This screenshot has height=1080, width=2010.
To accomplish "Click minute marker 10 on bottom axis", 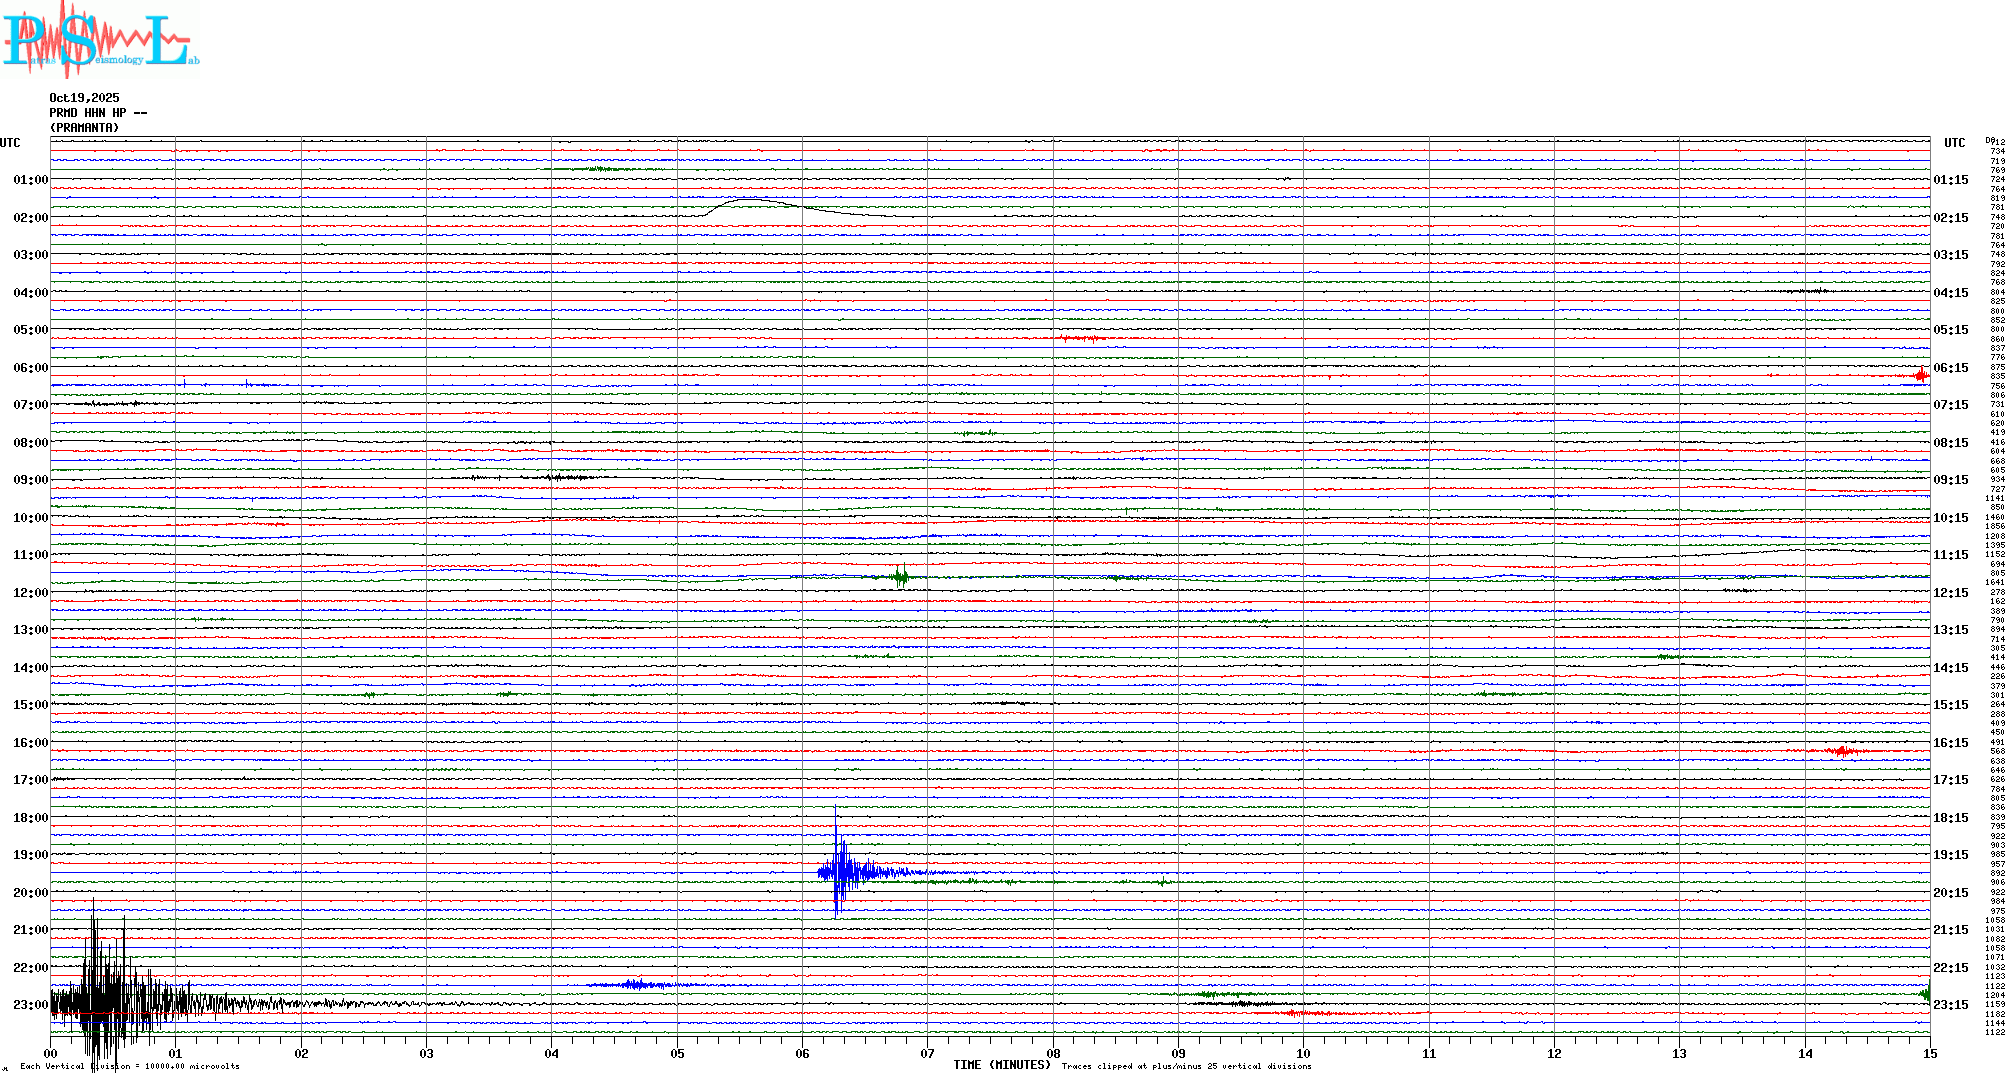I will [x=1303, y=1053].
